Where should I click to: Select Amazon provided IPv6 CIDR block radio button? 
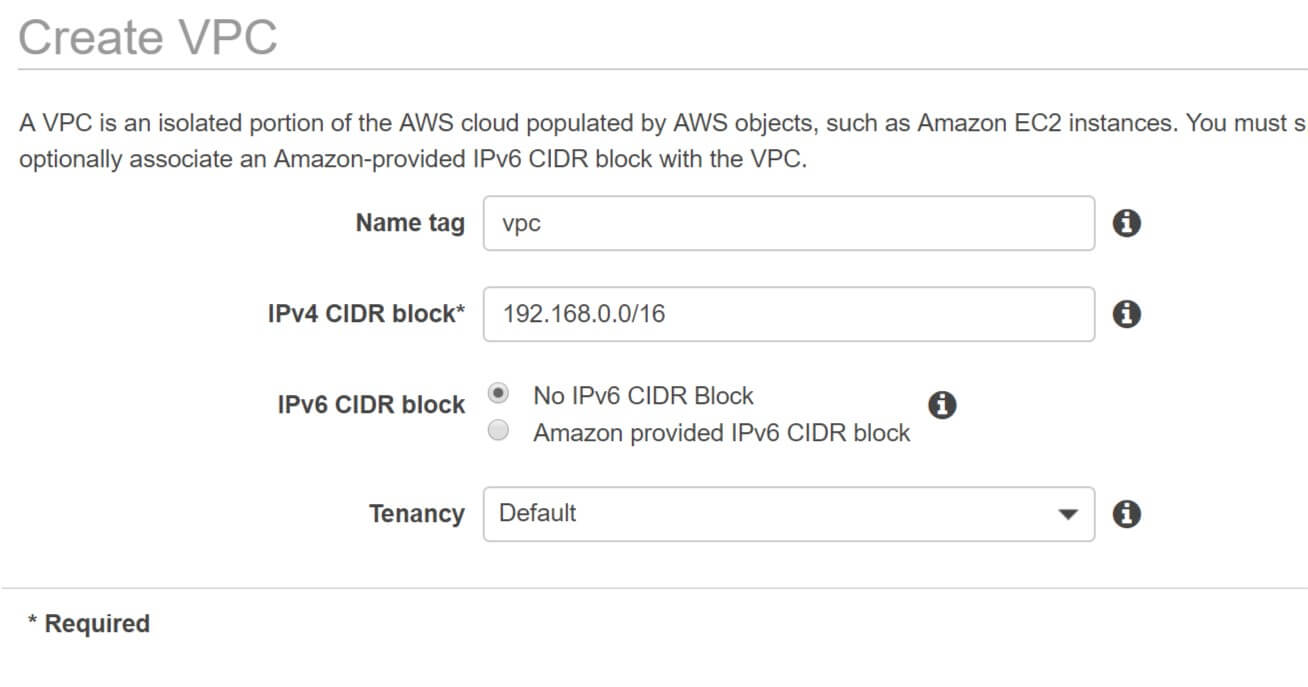pyautogui.click(x=498, y=431)
